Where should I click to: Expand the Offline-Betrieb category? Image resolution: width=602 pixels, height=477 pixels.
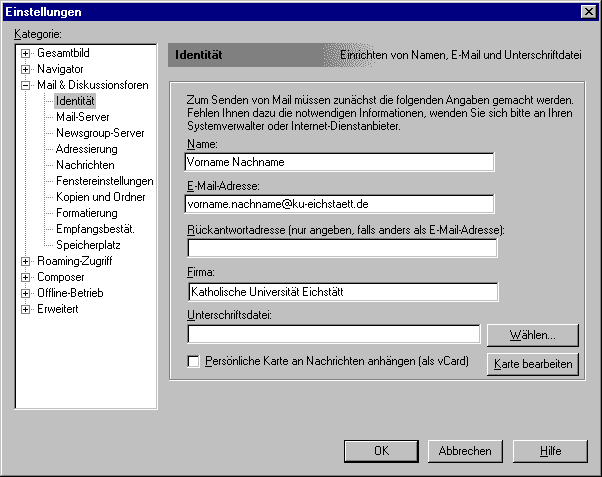point(26,293)
